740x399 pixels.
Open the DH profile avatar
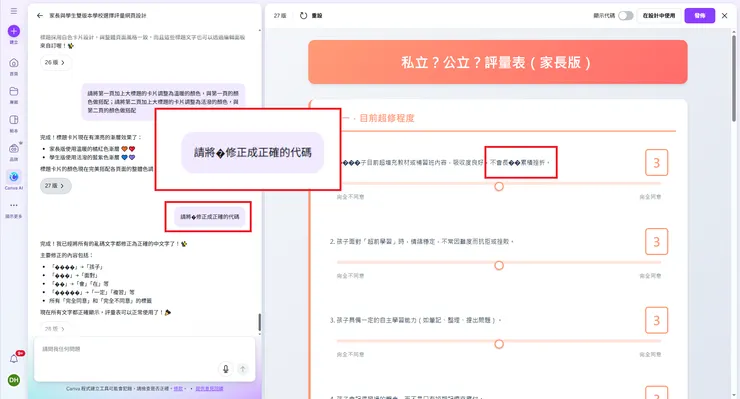(x=14, y=380)
